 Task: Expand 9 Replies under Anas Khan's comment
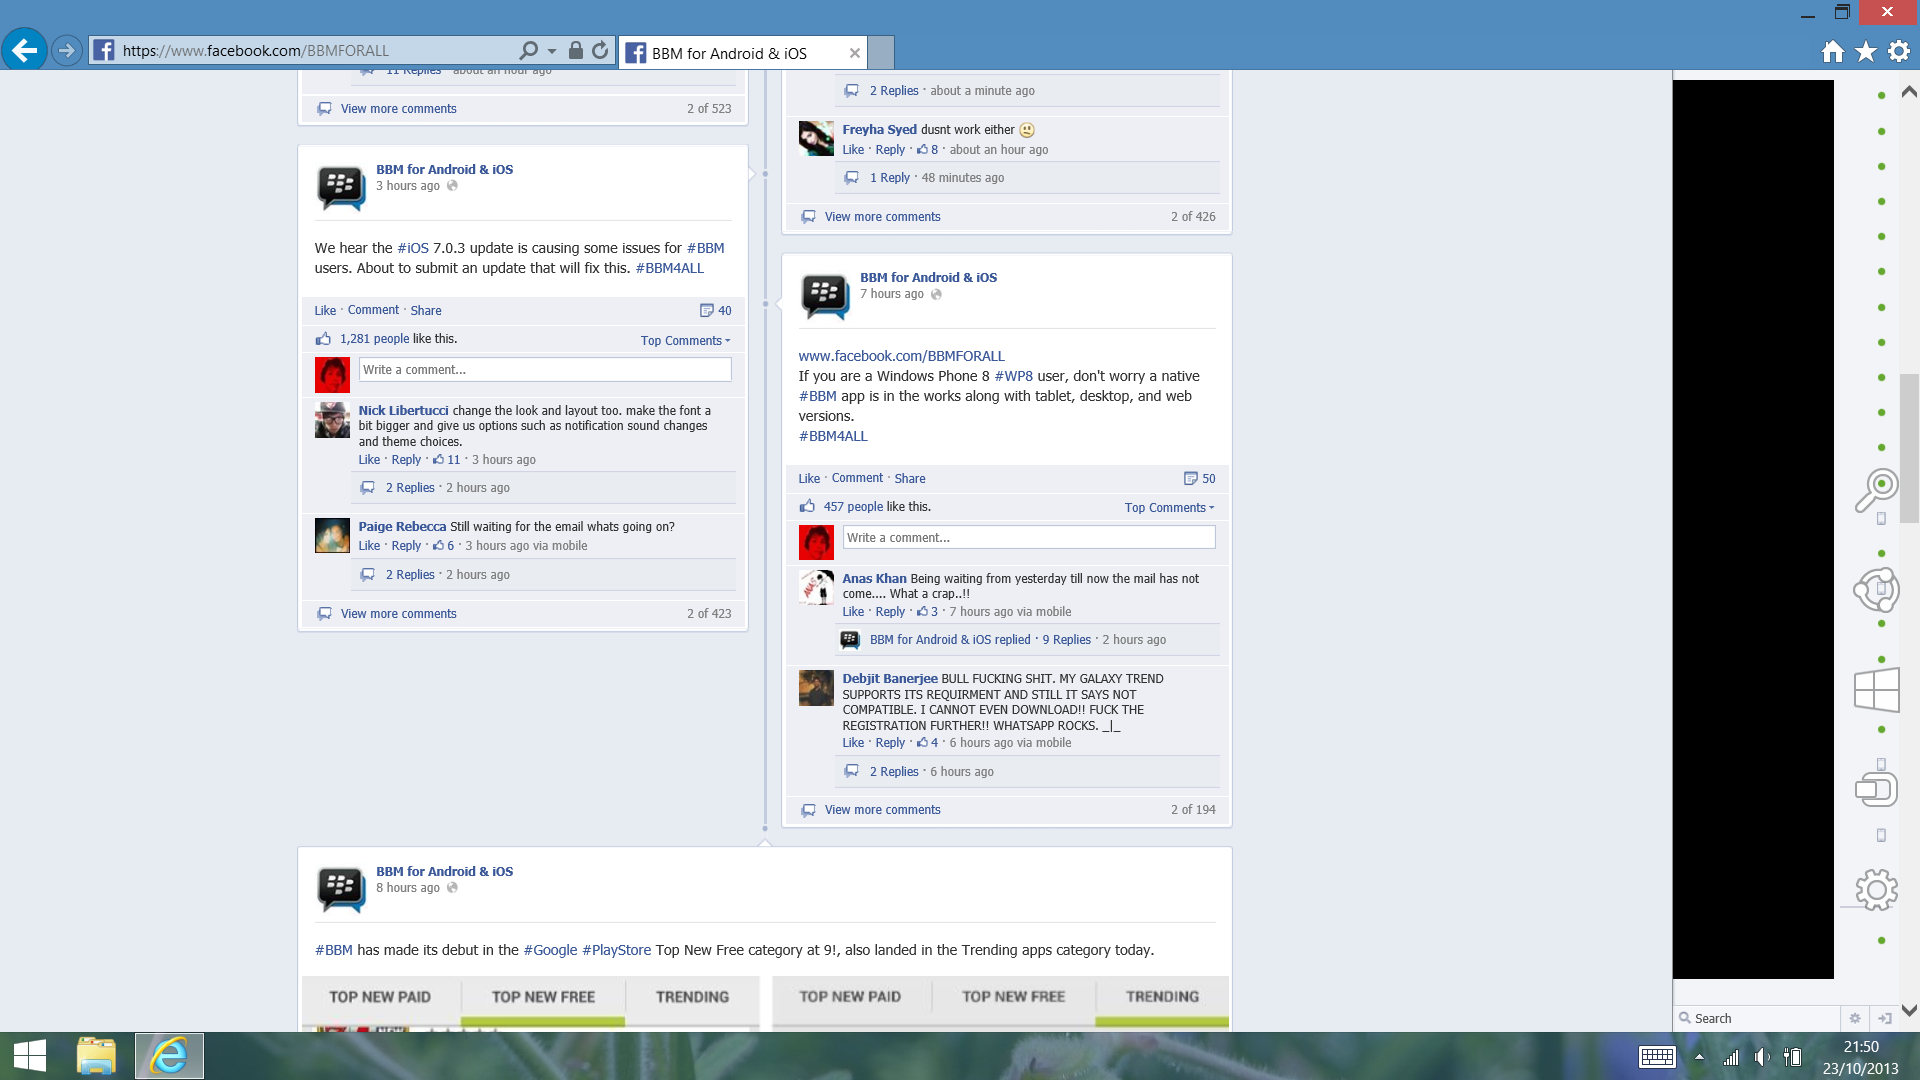[x=1067, y=640]
